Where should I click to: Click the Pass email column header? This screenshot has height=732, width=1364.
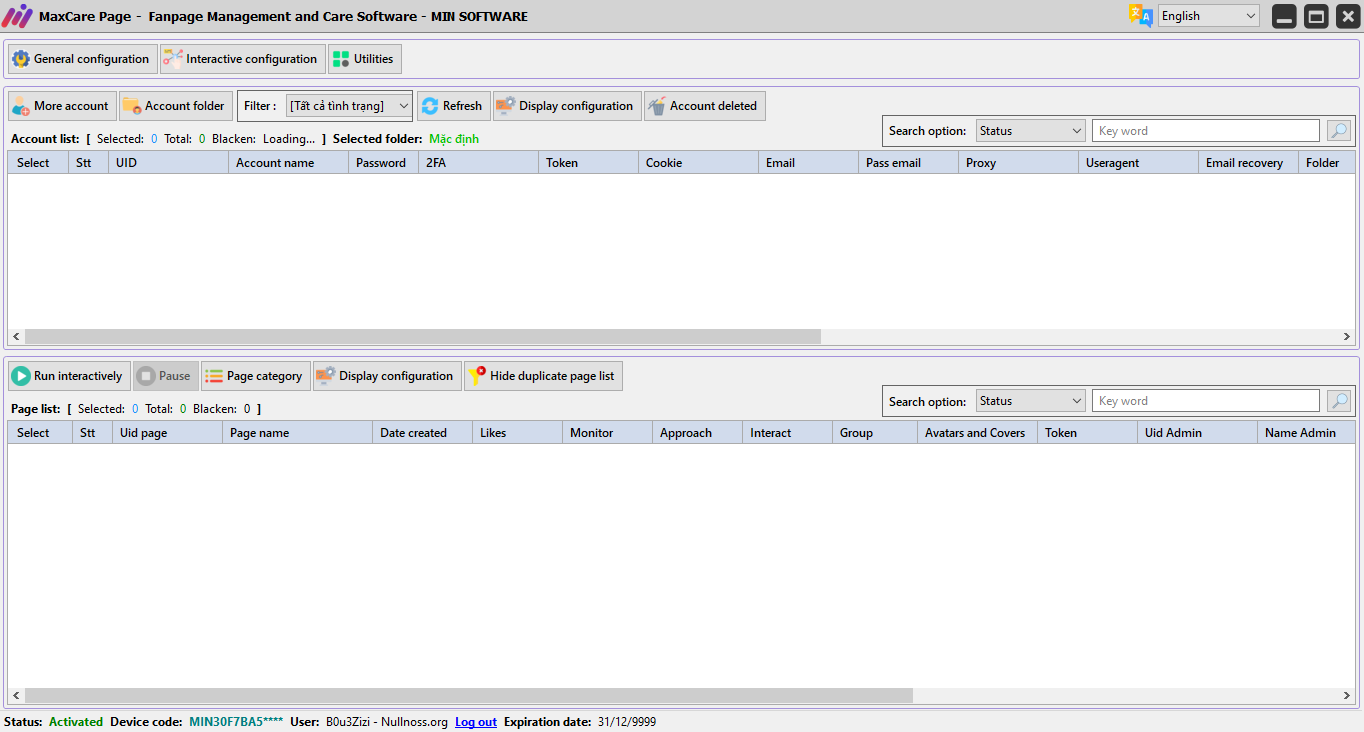click(908, 163)
